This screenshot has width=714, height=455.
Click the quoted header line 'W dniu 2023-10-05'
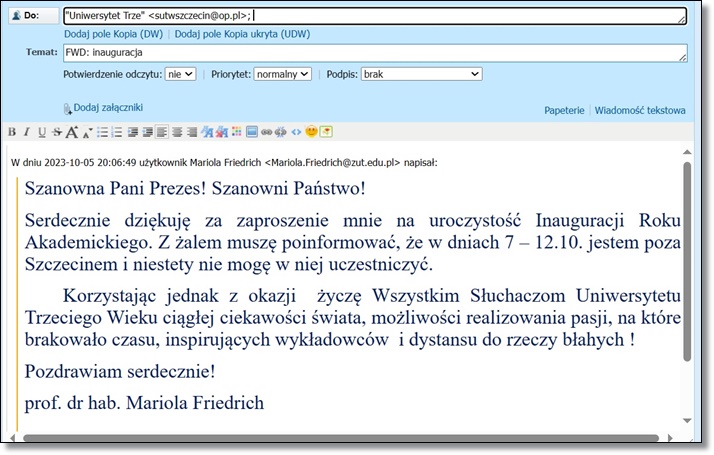click(x=224, y=163)
